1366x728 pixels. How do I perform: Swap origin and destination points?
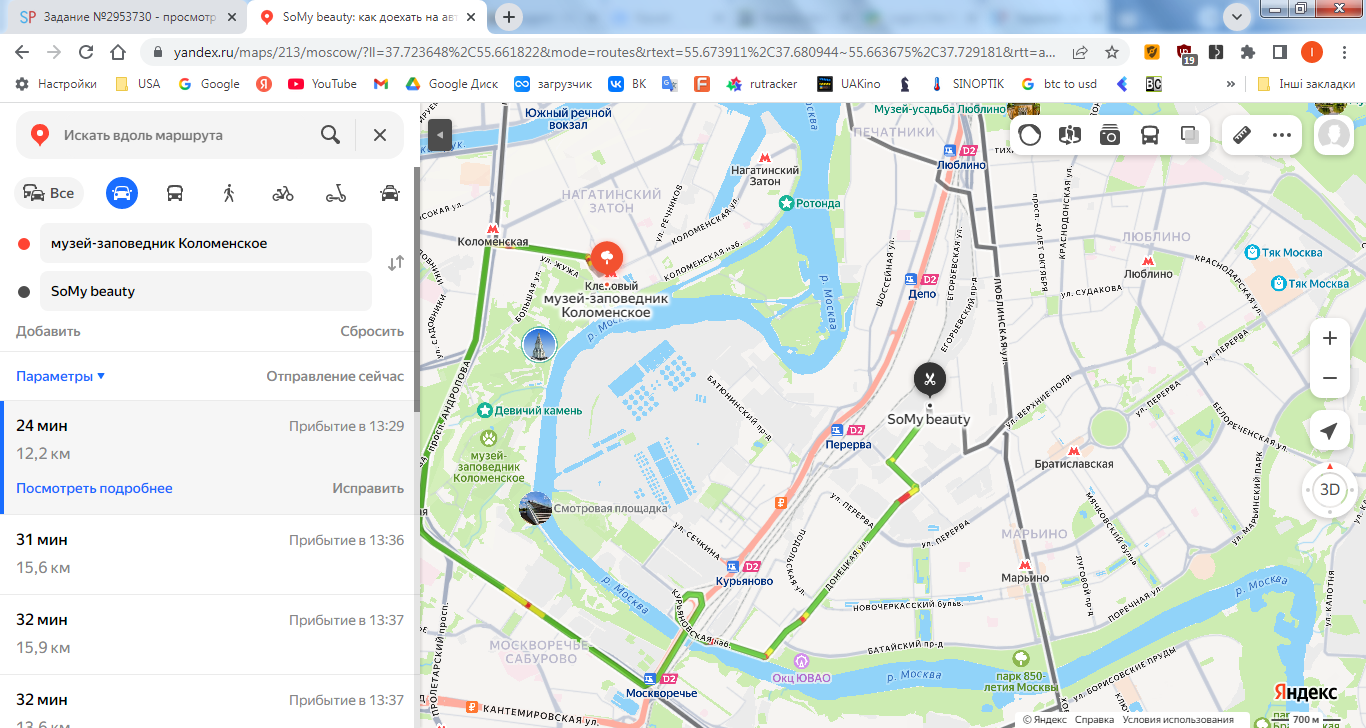396,263
